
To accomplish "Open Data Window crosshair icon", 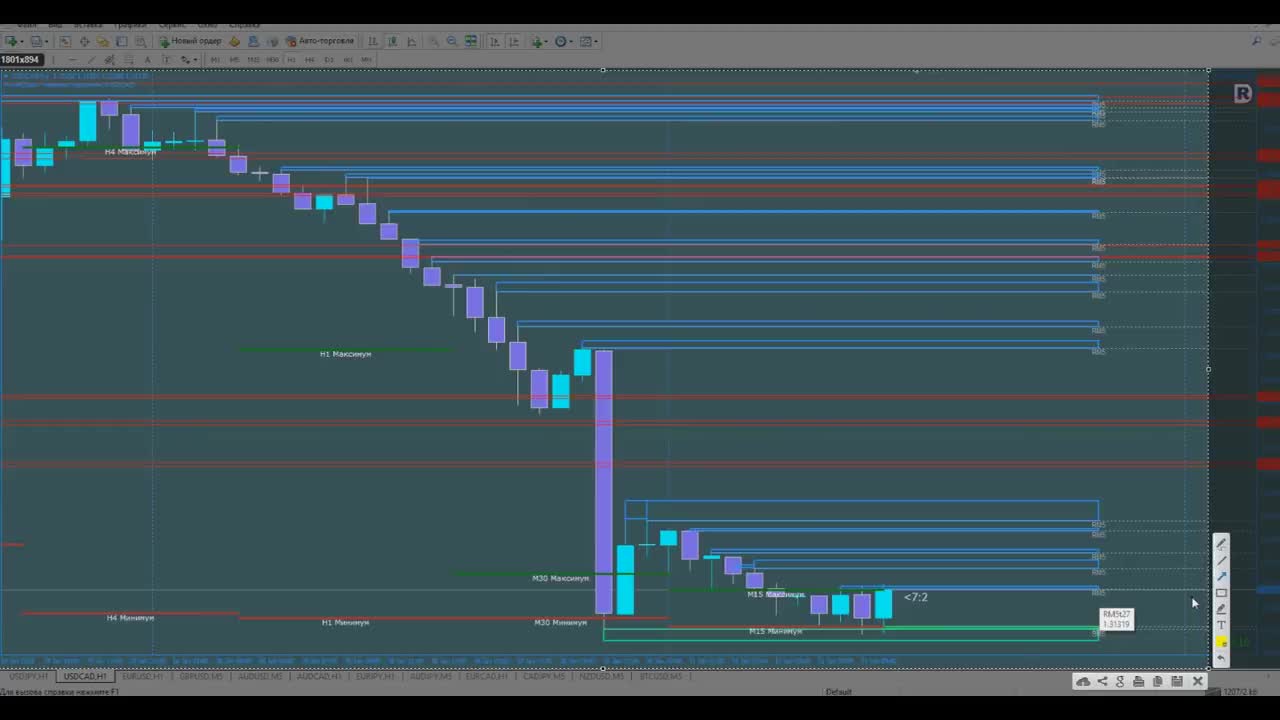I will click(84, 41).
